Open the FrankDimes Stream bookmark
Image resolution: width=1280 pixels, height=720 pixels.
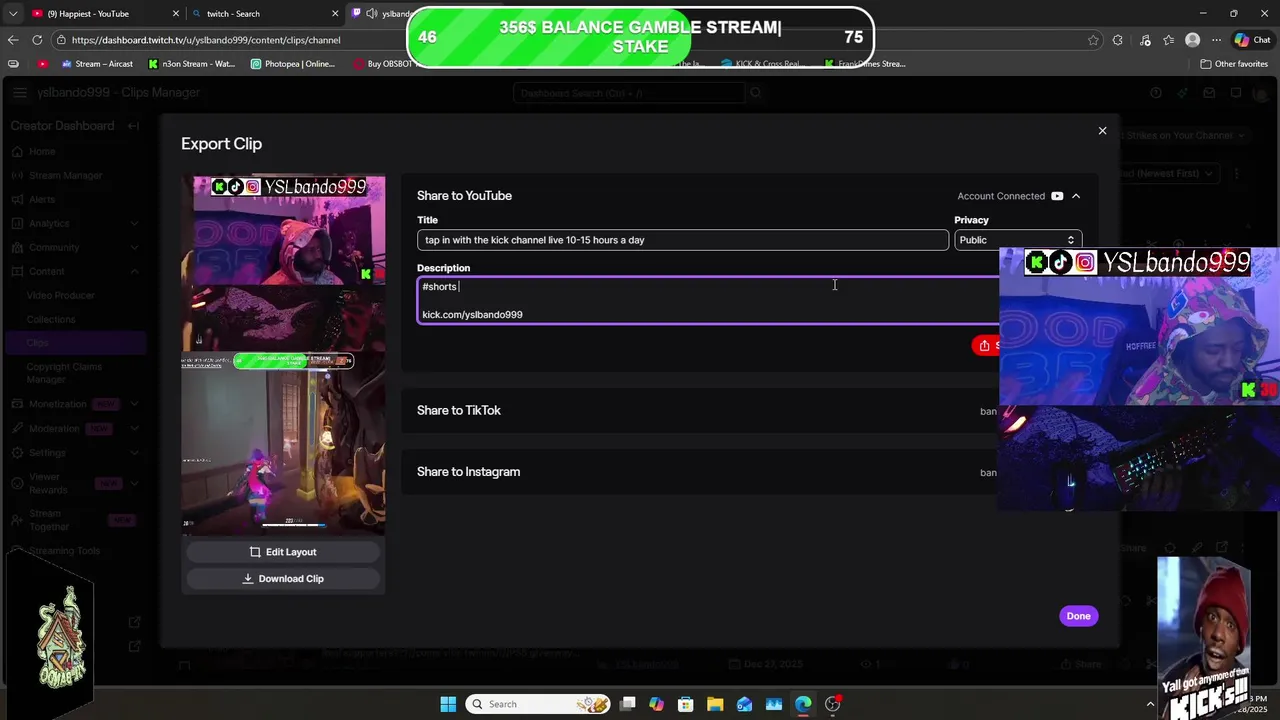point(865,64)
